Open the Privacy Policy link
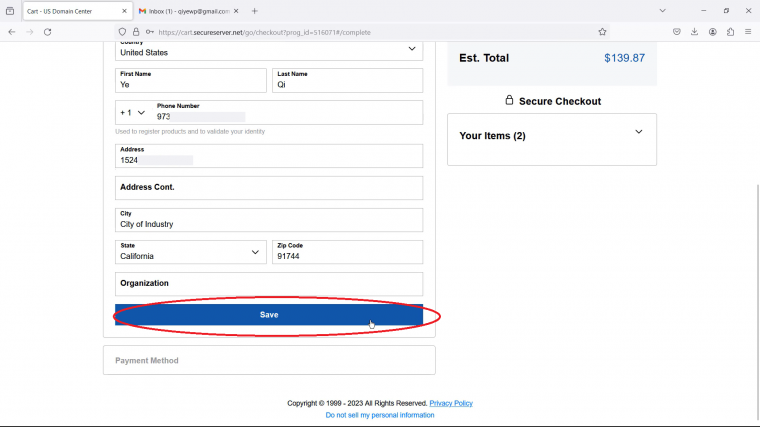 pos(451,403)
